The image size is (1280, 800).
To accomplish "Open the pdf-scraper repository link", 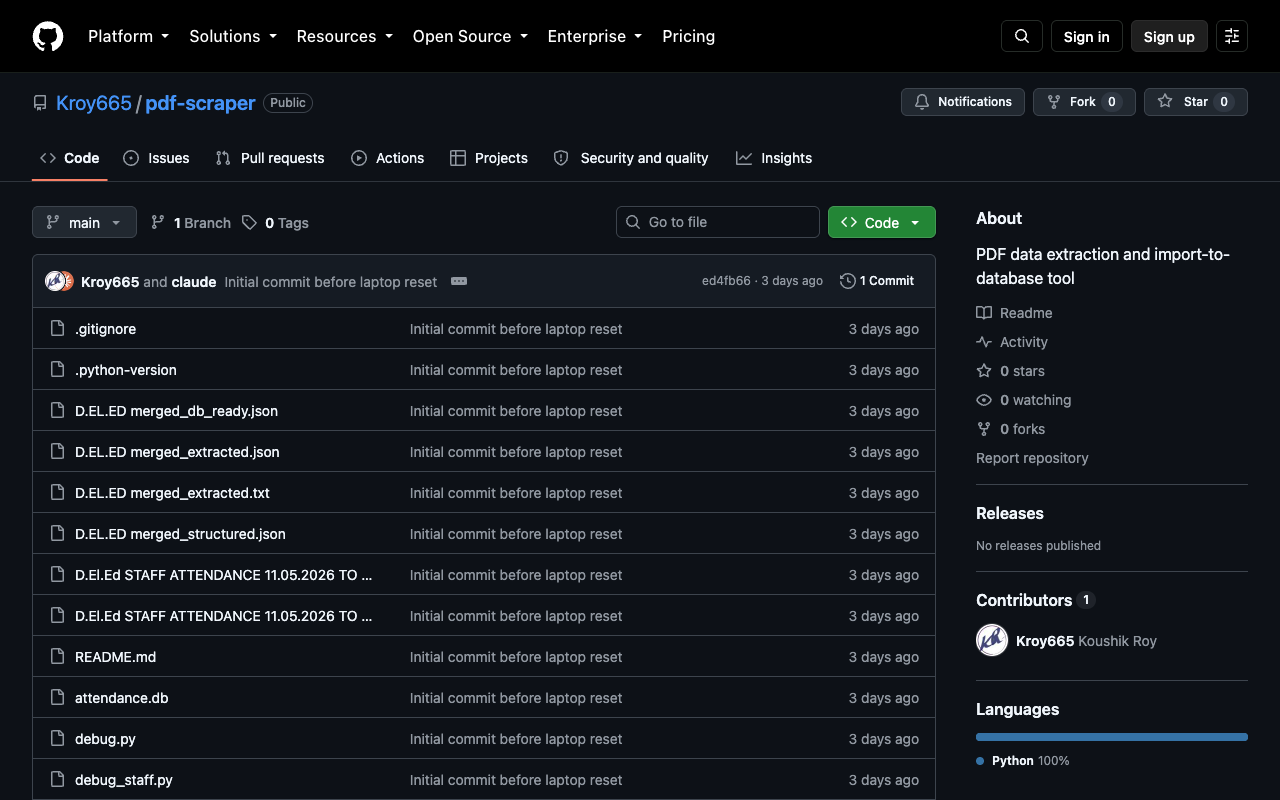I will tap(200, 103).
